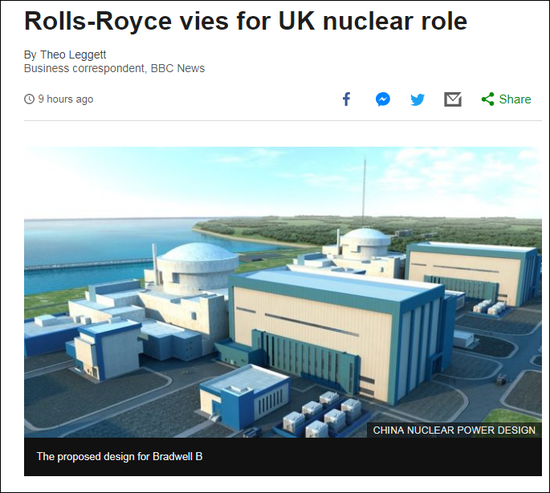Click caption 'The proposed design for Bradwell B'
The width and height of the screenshot is (550, 493).
tap(120, 457)
